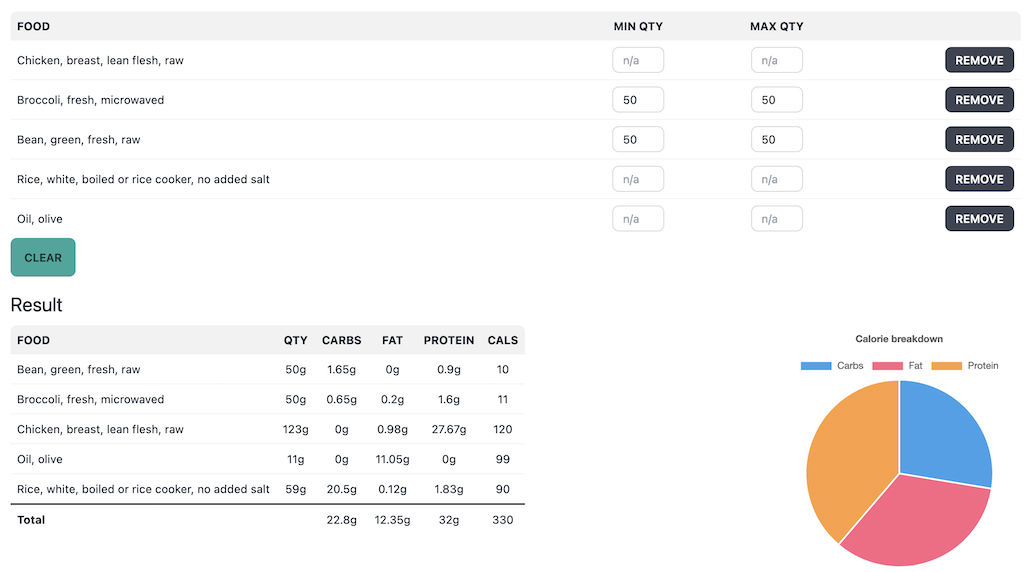1024x572 pixels.
Task: Select the green Bean max quantity box
Action: pos(776,140)
